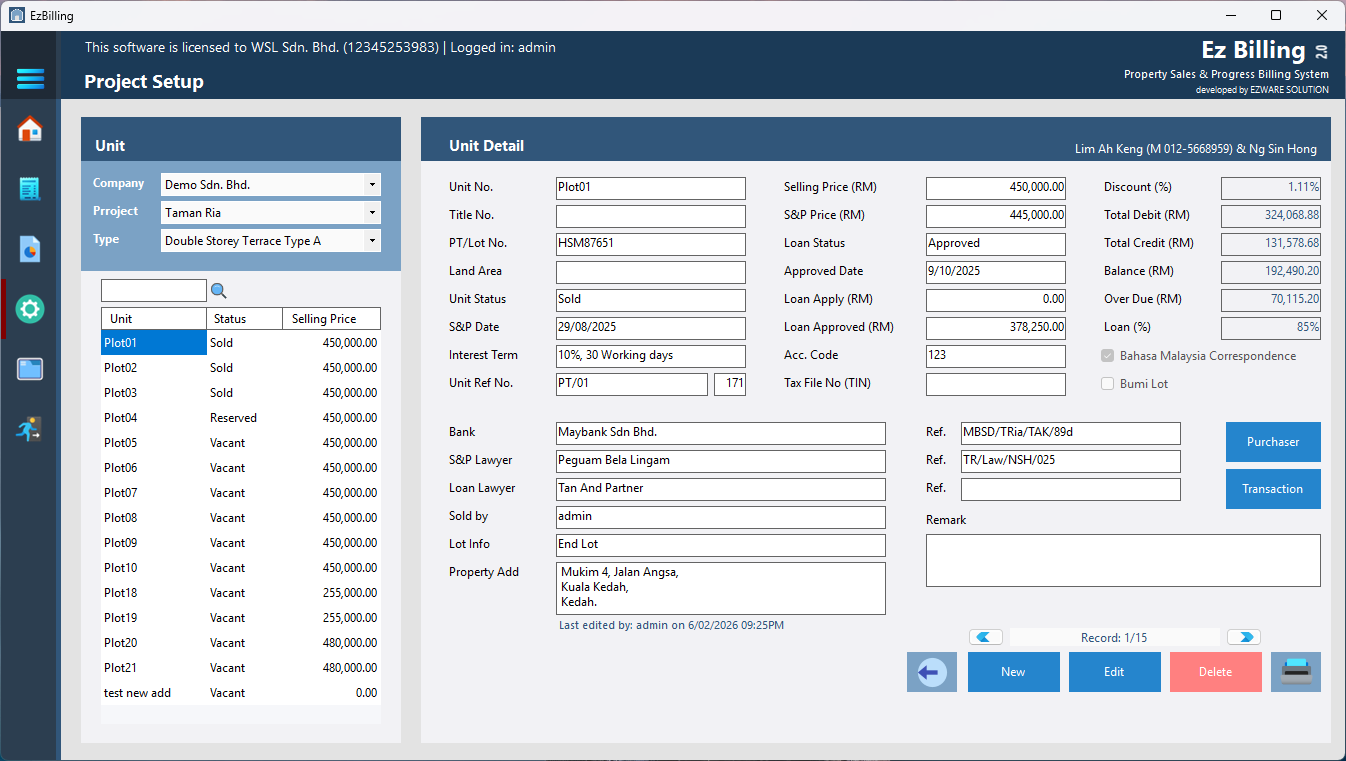
Task: Focus the unit search box
Action: (154, 291)
